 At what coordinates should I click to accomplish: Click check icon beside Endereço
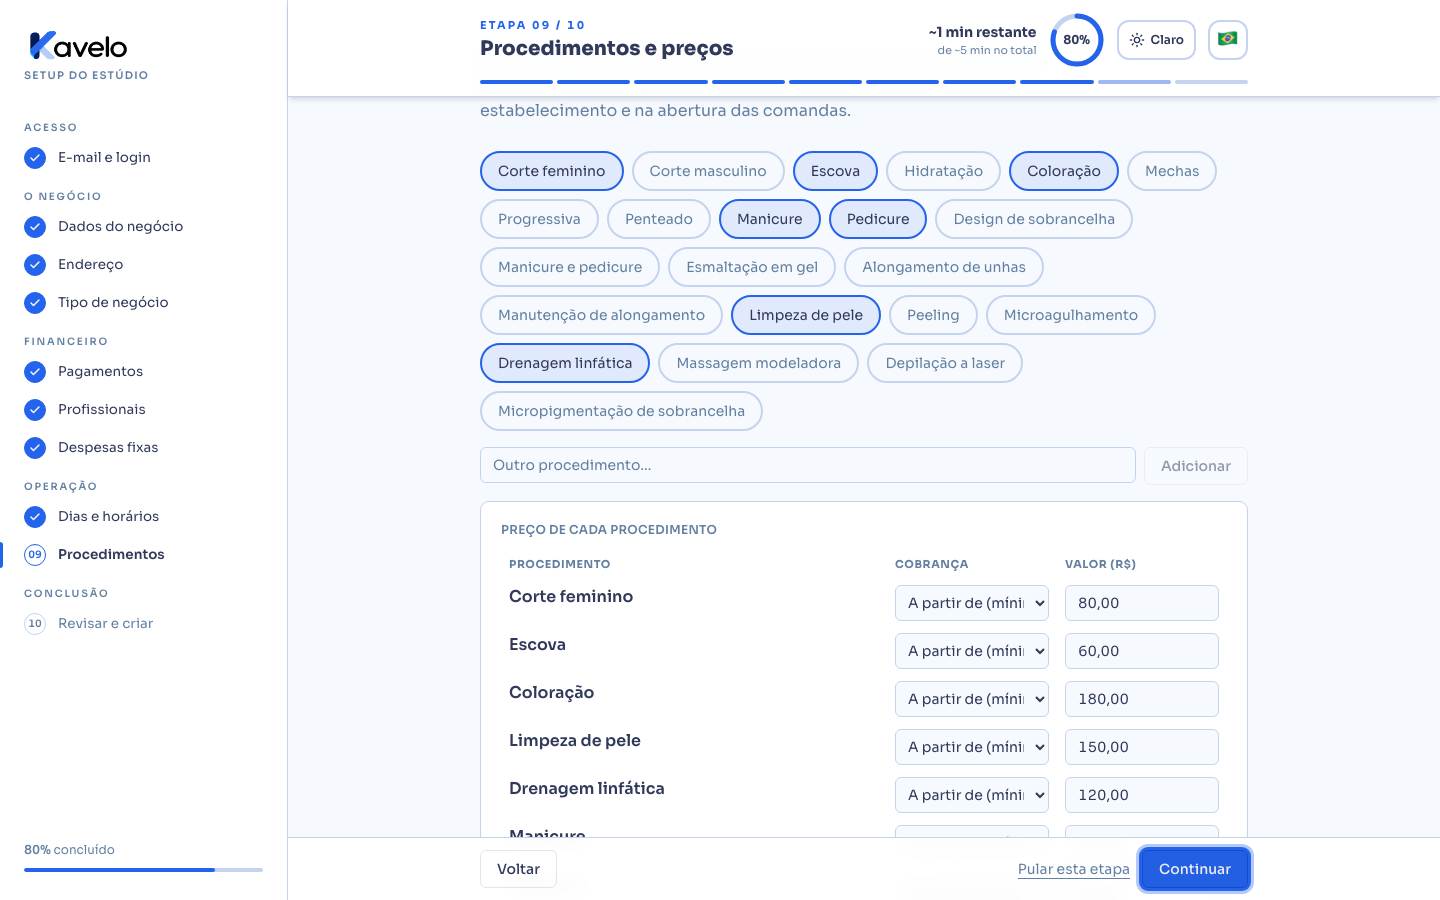click(x=35, y=265)
